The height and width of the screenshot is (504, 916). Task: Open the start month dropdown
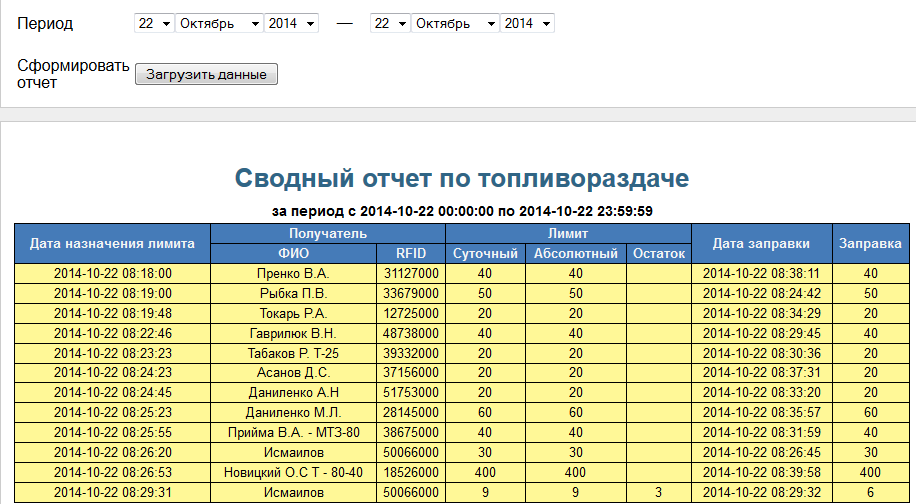pos(218,23)
